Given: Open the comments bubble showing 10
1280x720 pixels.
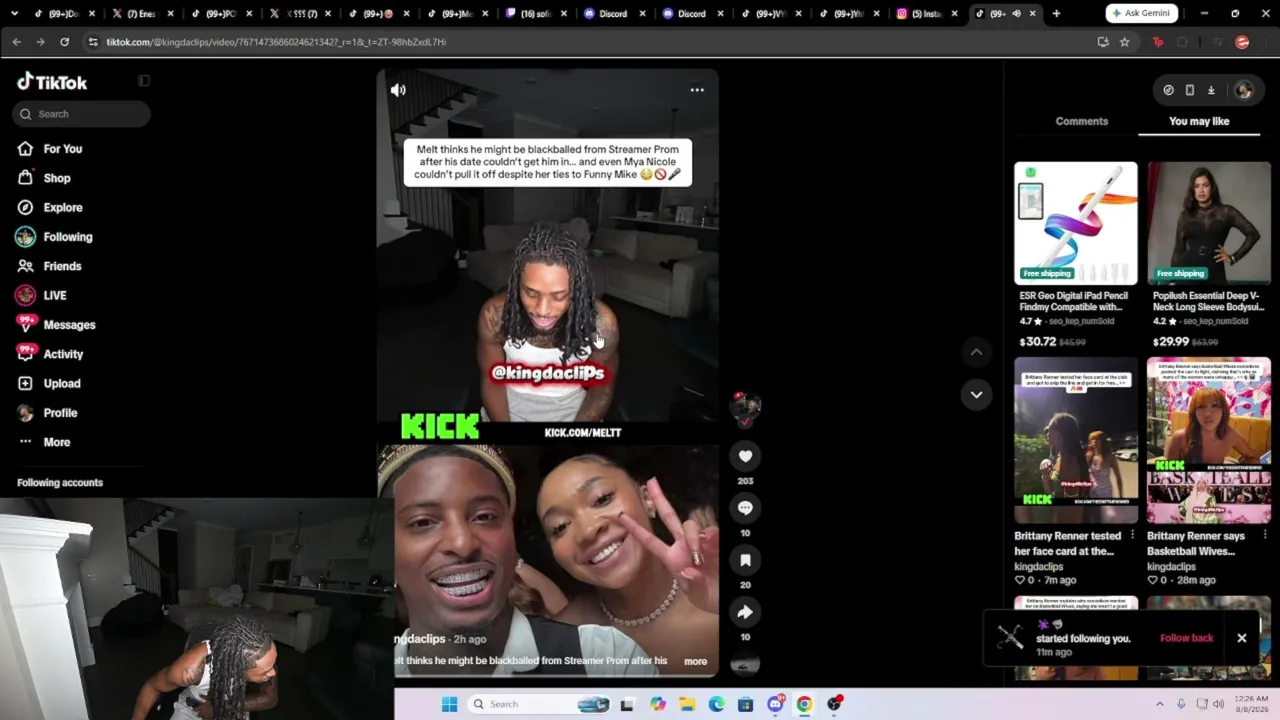Looking at the screenshot, I should point(745,508).
